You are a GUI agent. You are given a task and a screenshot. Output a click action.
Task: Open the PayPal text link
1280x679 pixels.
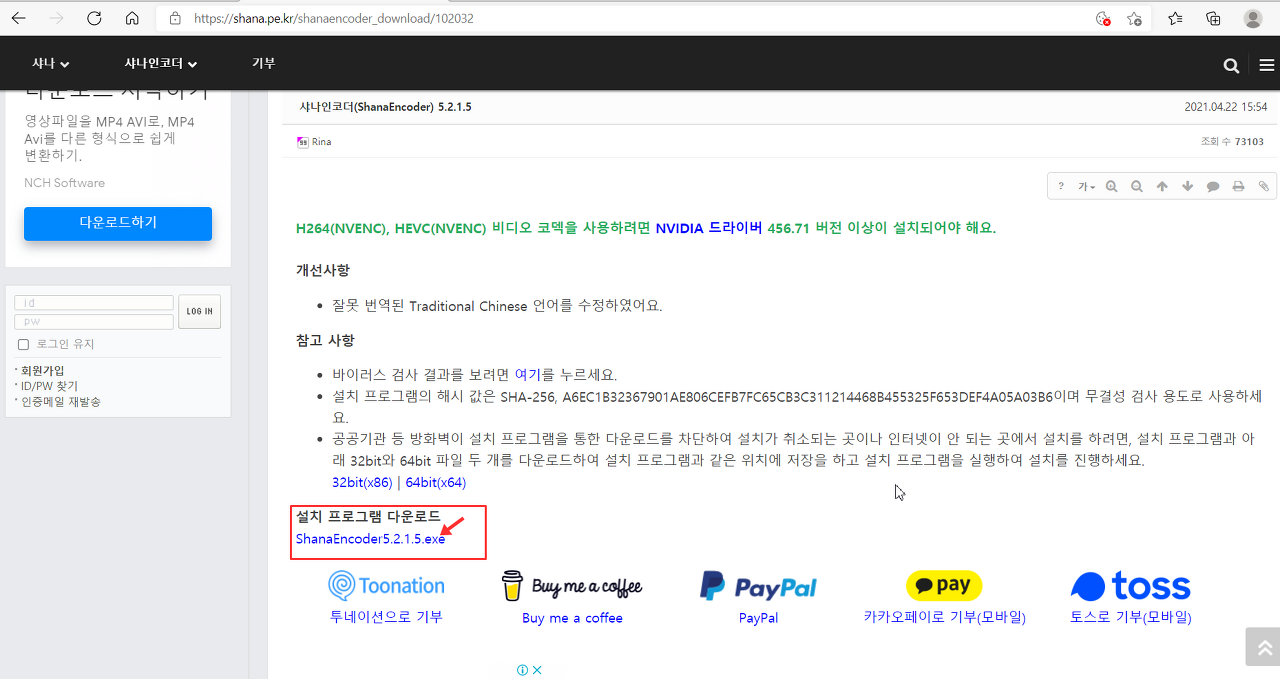click(758, 618)
